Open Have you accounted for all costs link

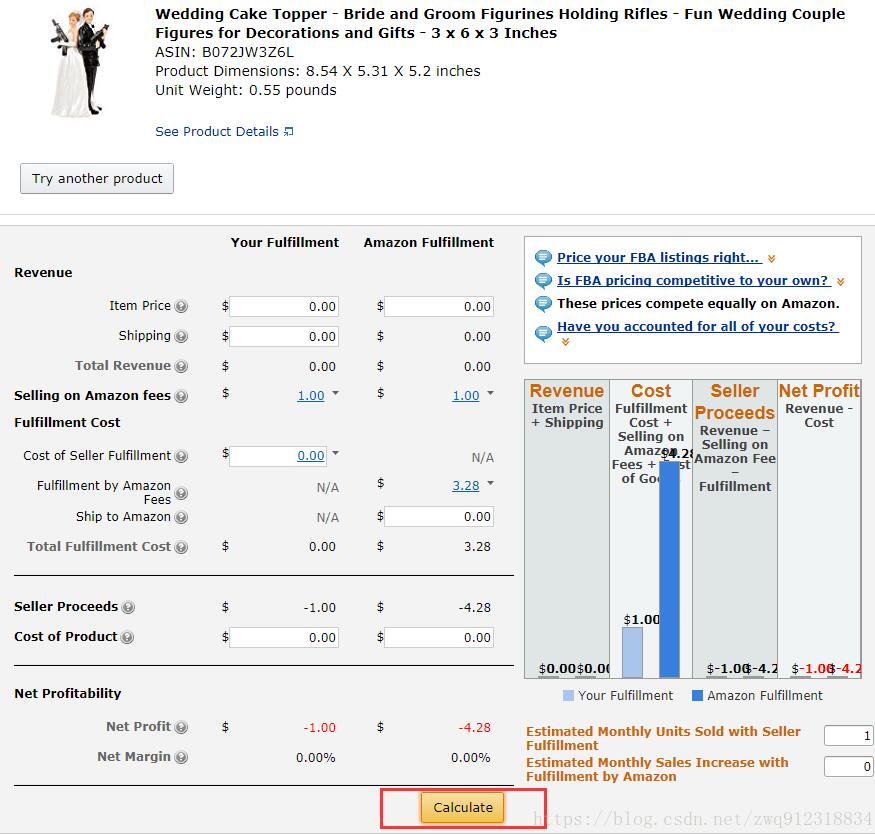coord(698,326)
